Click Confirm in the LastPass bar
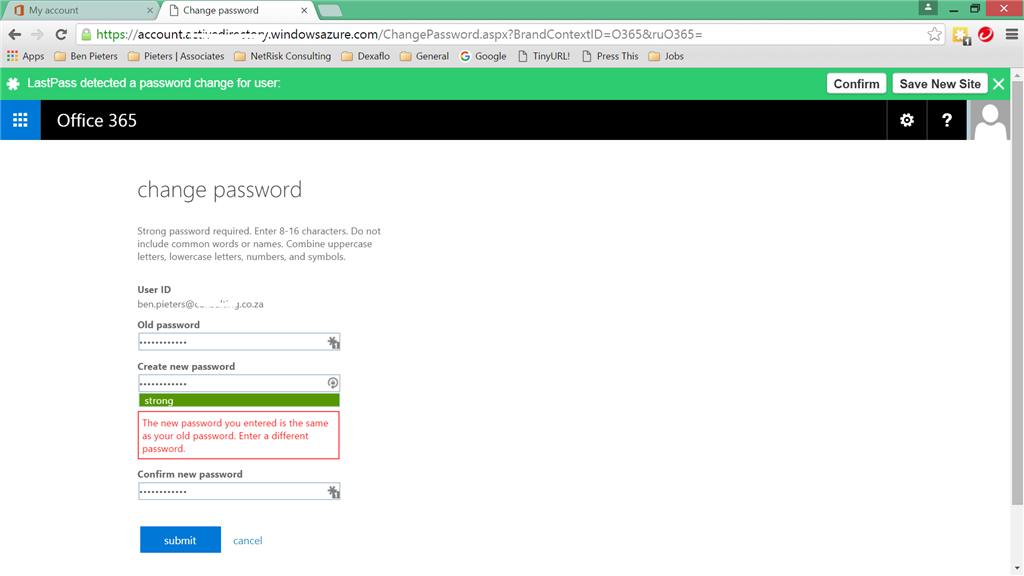The width and height of the screenshot is (1024, 576). (x=856, y=84)
